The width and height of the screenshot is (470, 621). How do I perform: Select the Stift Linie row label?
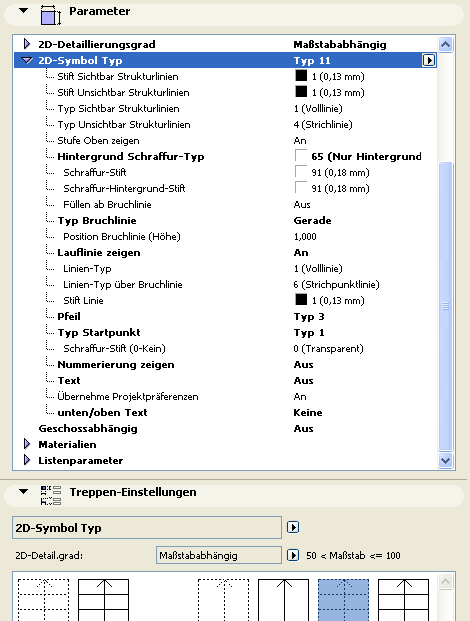(83, 301)
